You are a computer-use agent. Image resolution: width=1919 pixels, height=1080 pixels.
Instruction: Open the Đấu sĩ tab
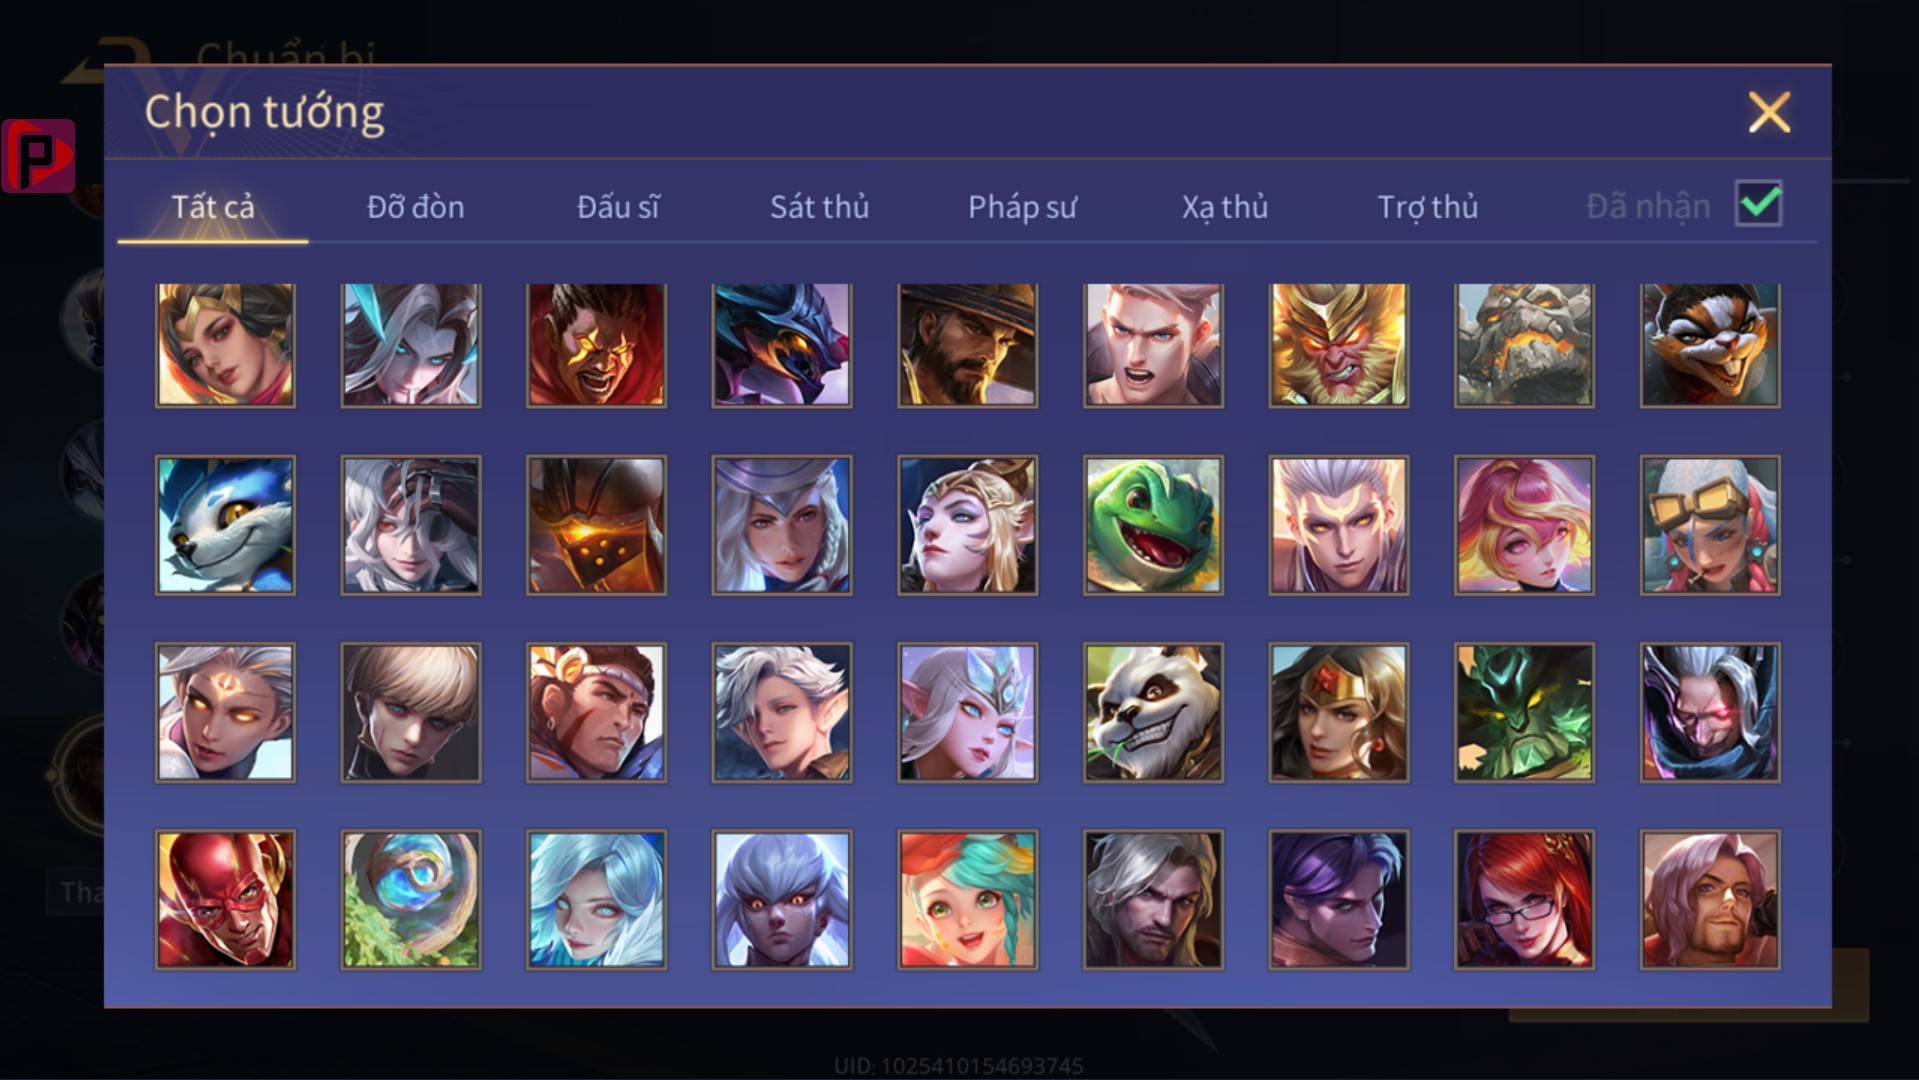coord(618,207)
